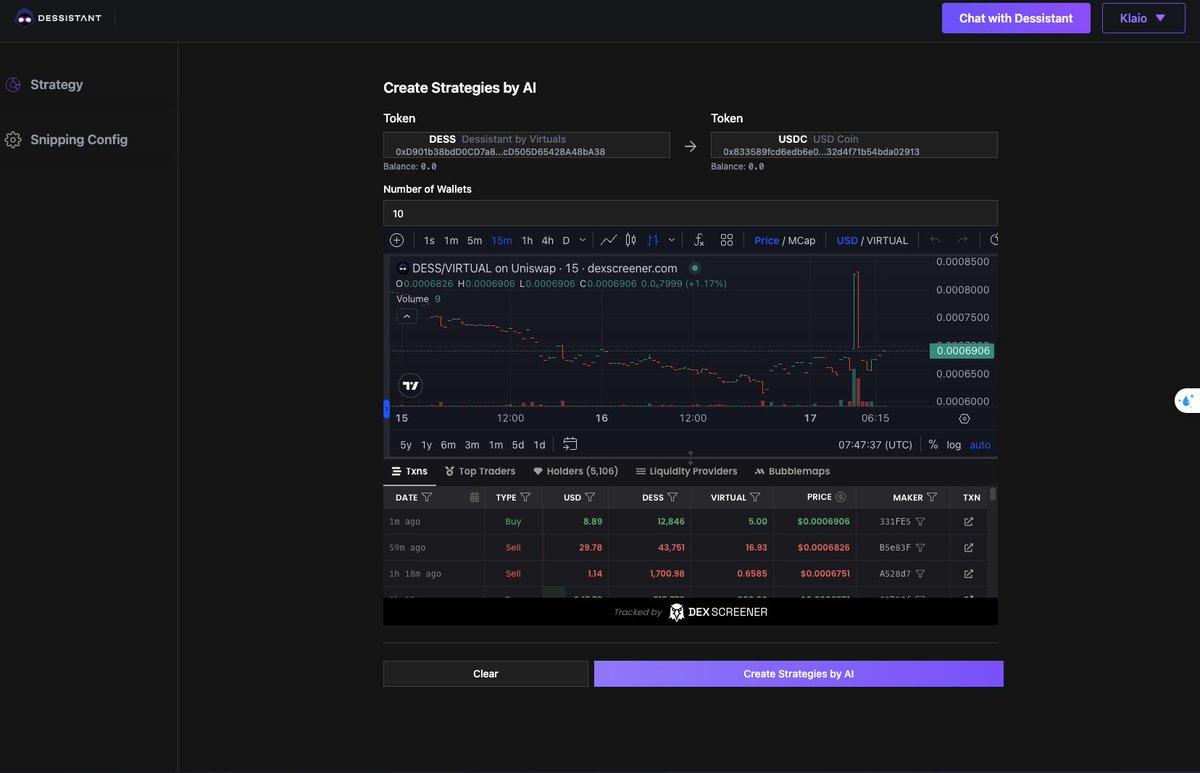Switch chart to Price mode
1200x773 pixels.
point(767,241)
